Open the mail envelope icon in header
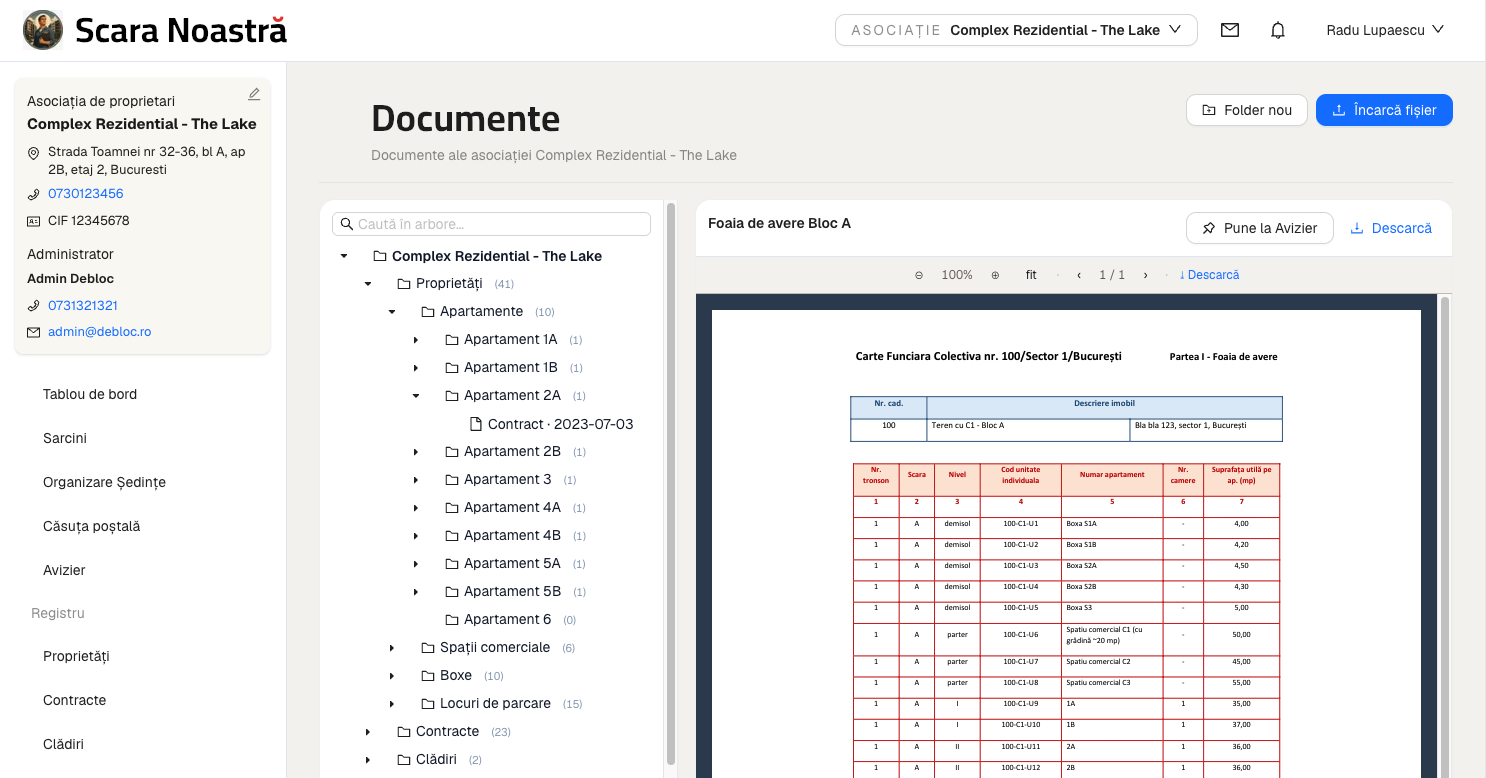 pos(1230,30)
